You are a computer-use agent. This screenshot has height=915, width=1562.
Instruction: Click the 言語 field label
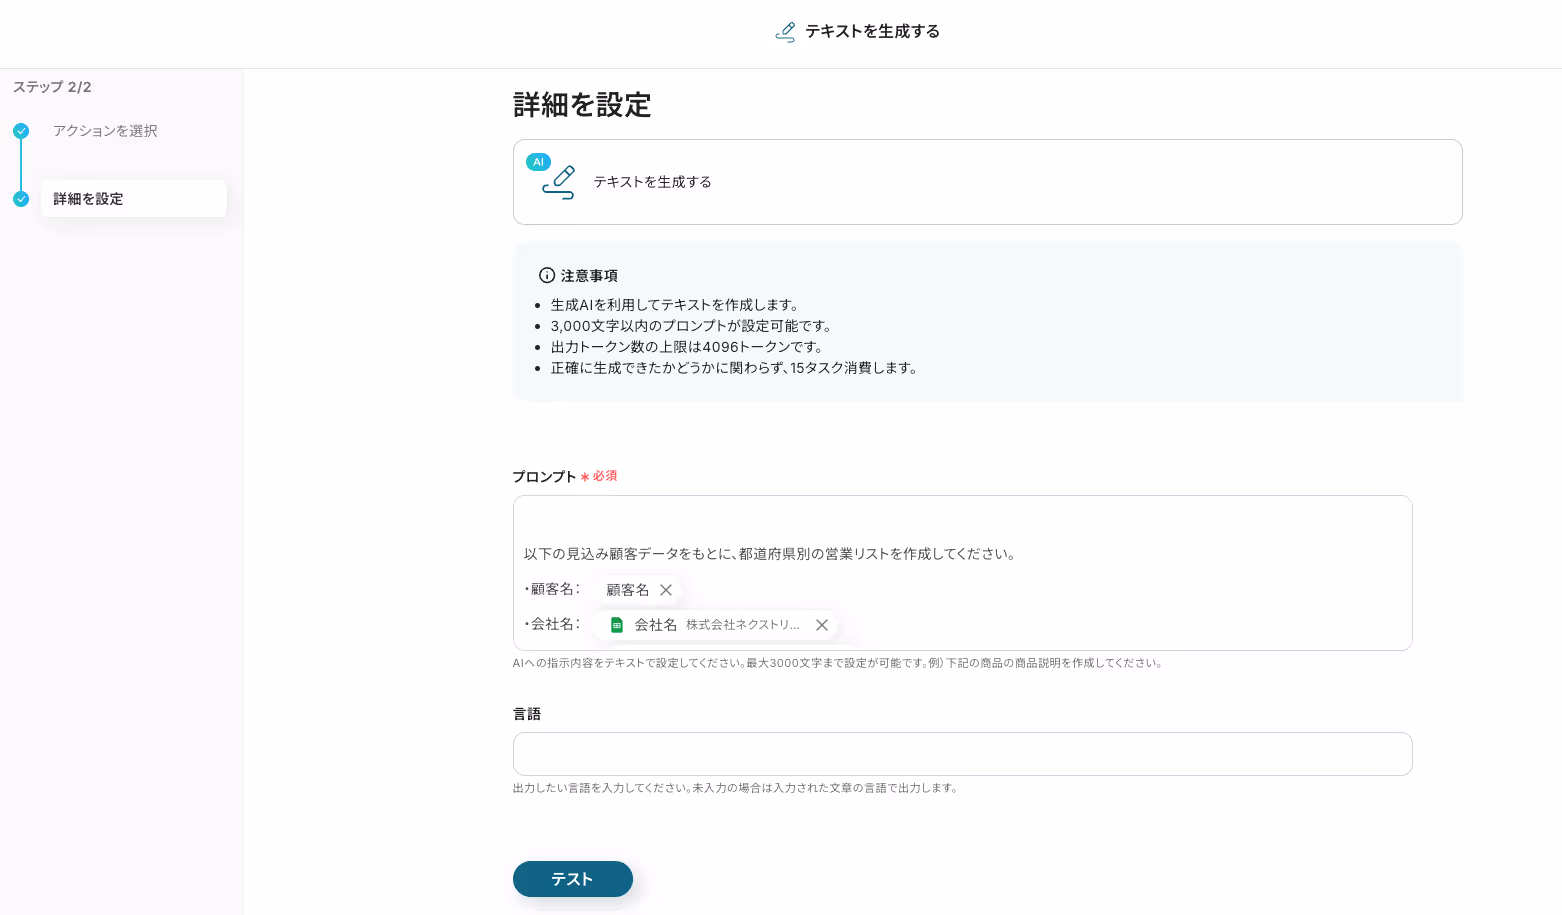tap(527, 714)
